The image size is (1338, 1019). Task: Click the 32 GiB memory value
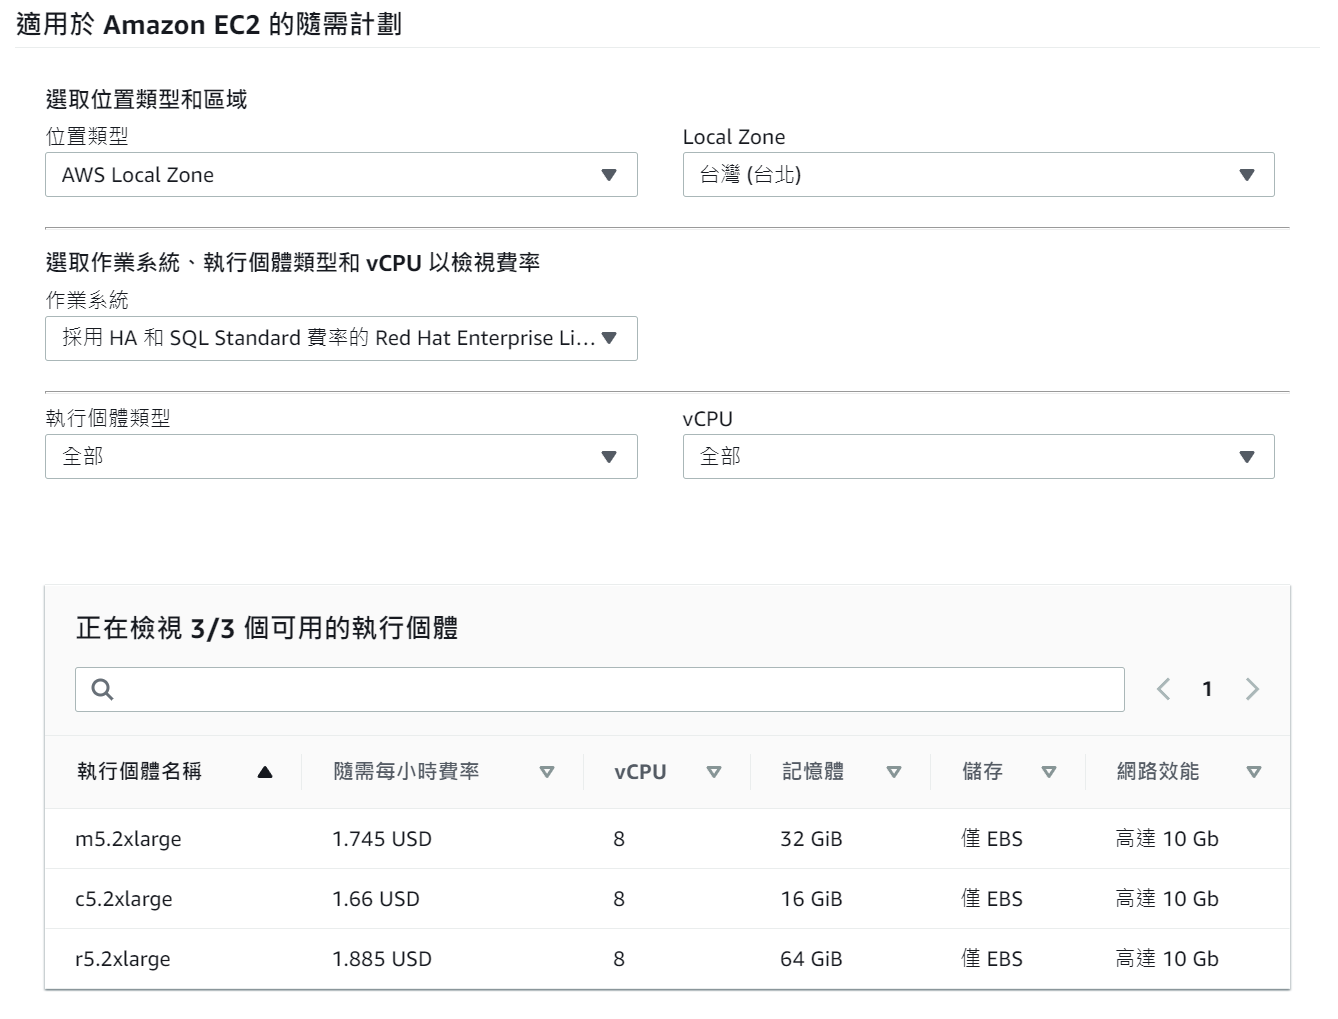click(x=812, y=839)
